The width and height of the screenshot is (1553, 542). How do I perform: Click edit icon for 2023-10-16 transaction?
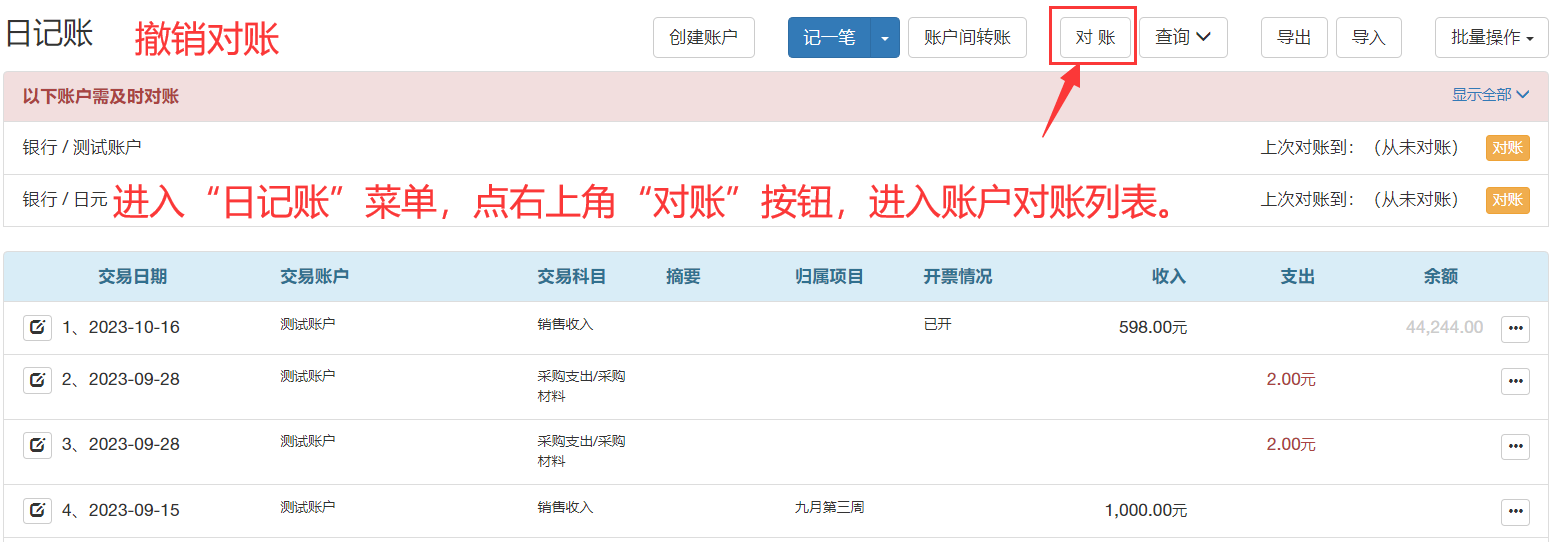coord(37,328)
